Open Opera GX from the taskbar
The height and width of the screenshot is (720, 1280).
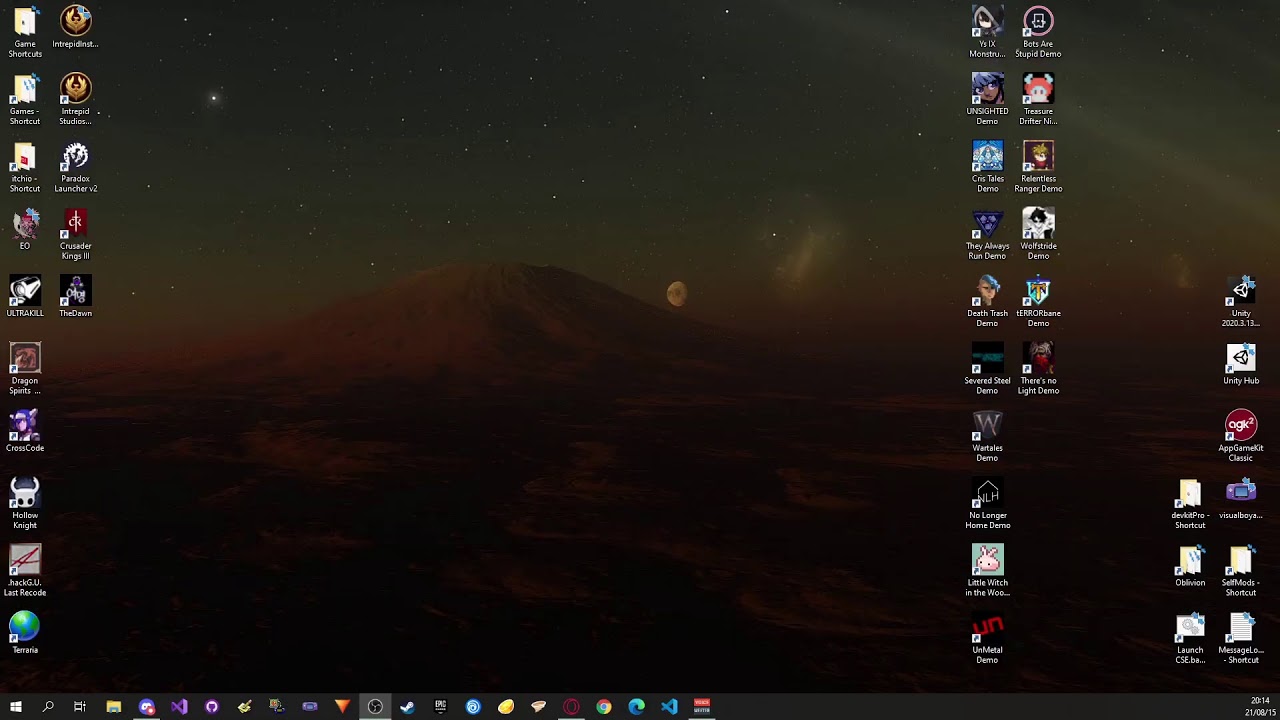pyautogui.click(x=571, y=706)
